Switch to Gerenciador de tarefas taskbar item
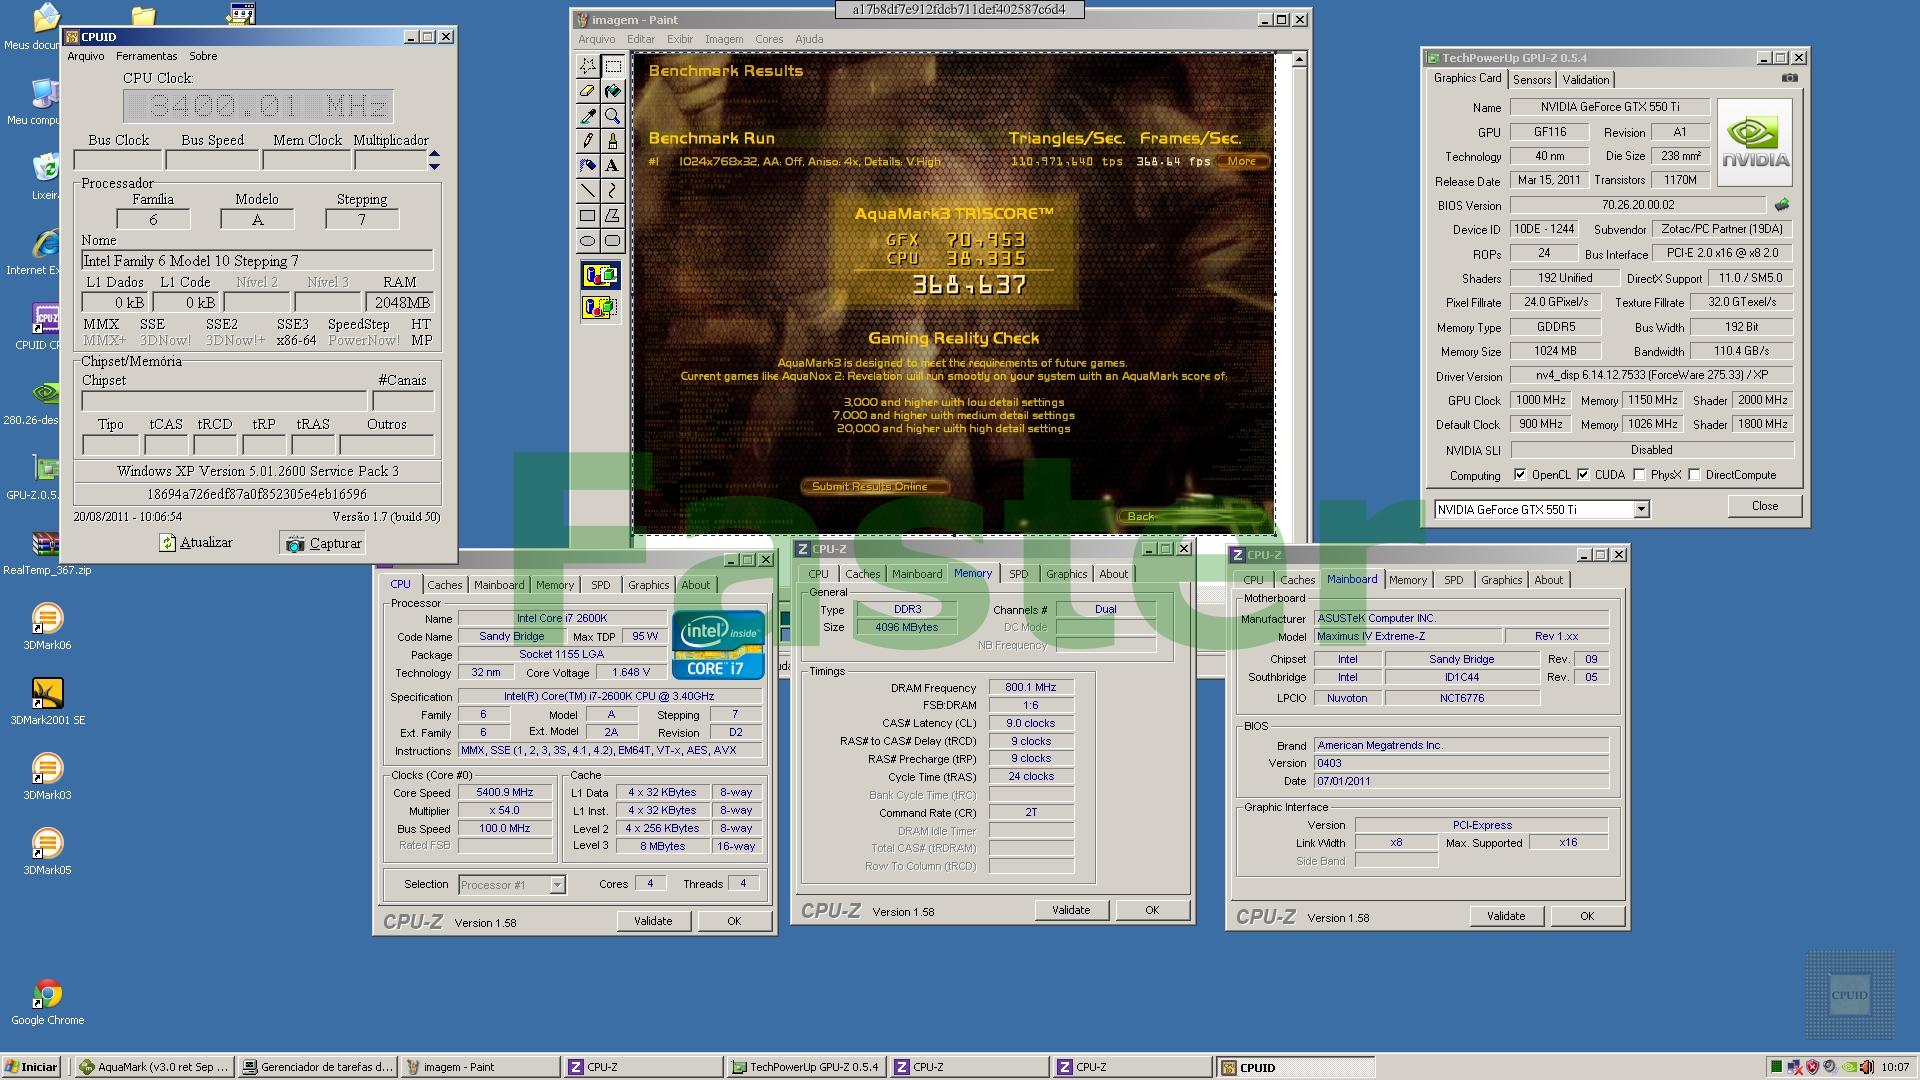 (x=318, y=1067)
